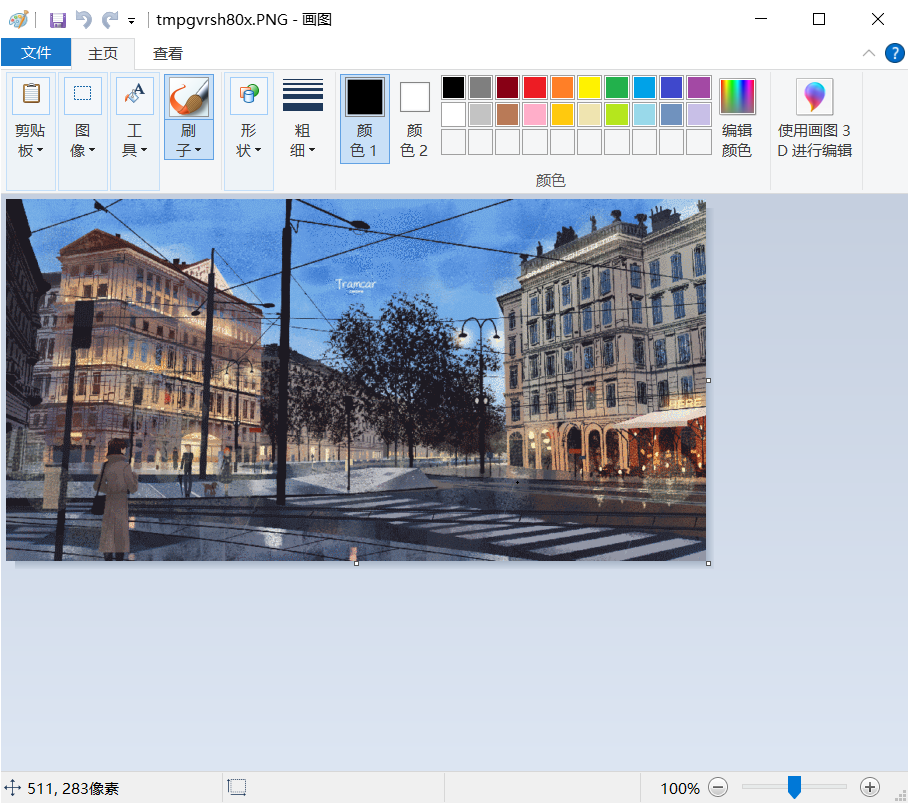The width and height of the screenshot is (909, 804).
Task: Click the paste clipboard icon
Action: pos(31,94)
